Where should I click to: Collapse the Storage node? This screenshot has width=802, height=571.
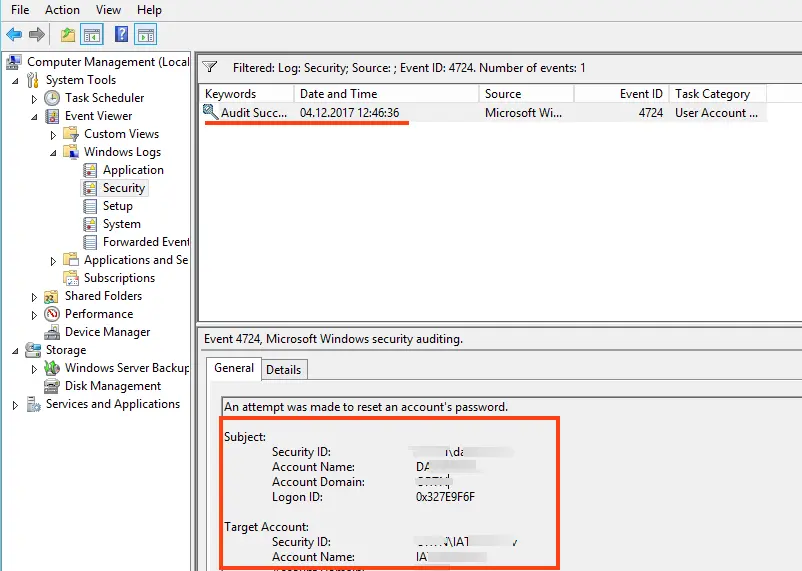coord(15,351)
